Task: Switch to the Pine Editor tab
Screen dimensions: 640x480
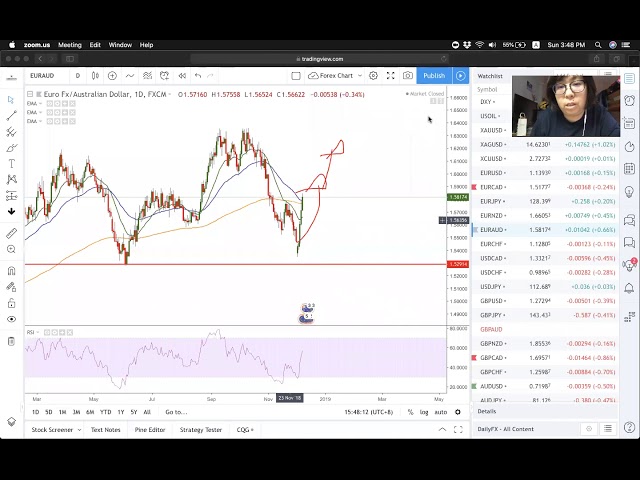Action: (x=149, y=430)
